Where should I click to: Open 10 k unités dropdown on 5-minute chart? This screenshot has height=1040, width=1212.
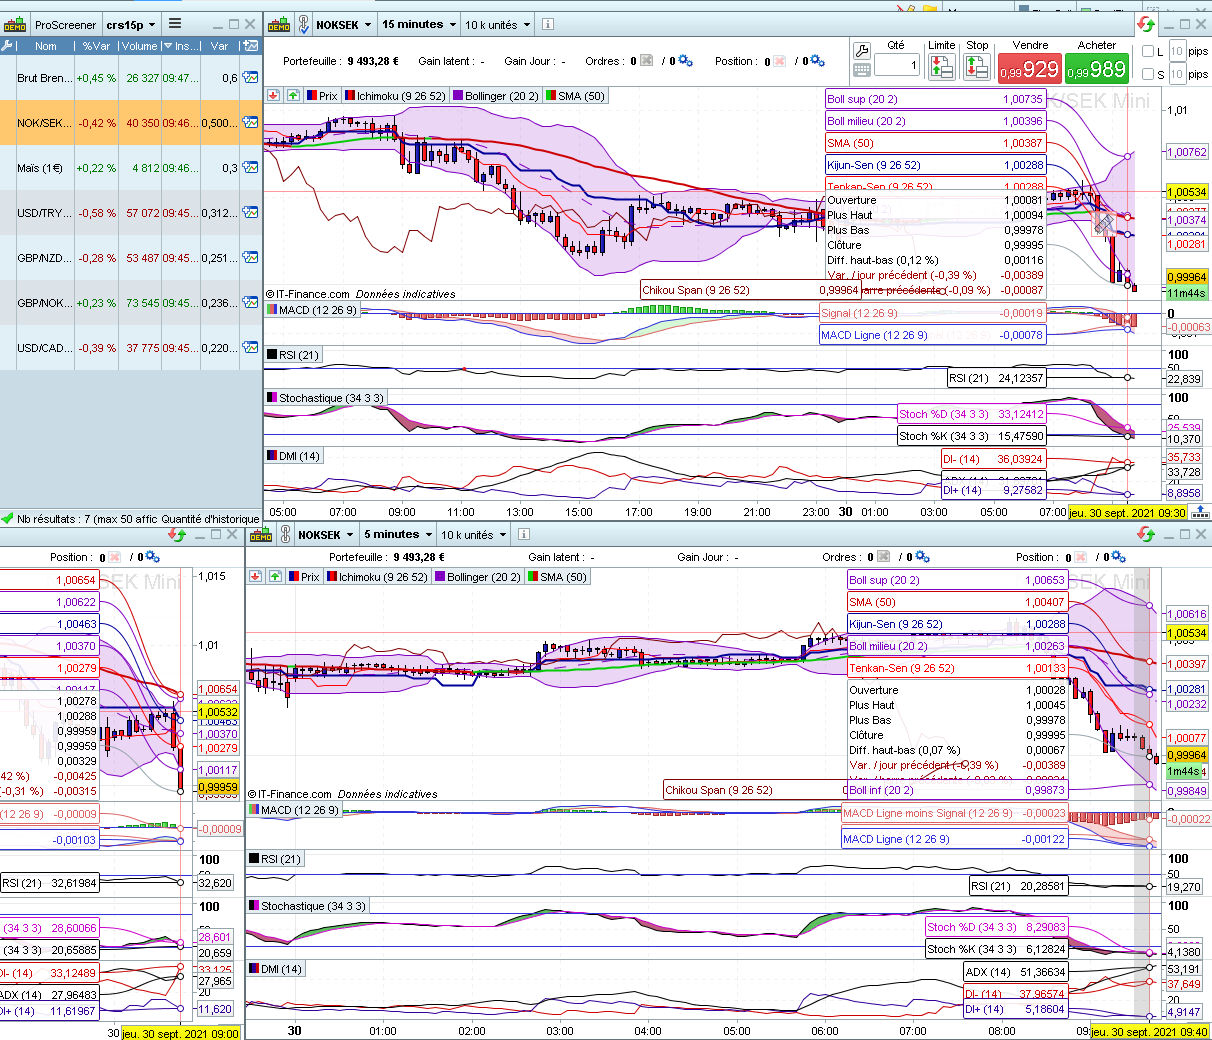click(473, 535)
